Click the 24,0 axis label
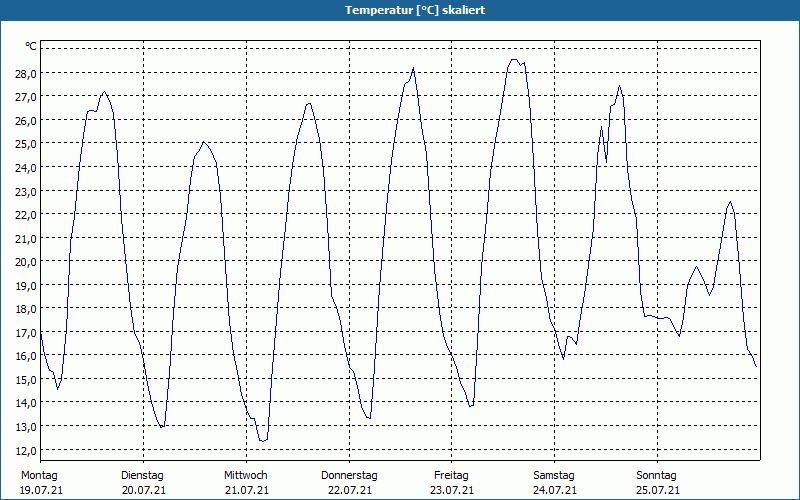 pyautogui.click(x=26, y=168)
